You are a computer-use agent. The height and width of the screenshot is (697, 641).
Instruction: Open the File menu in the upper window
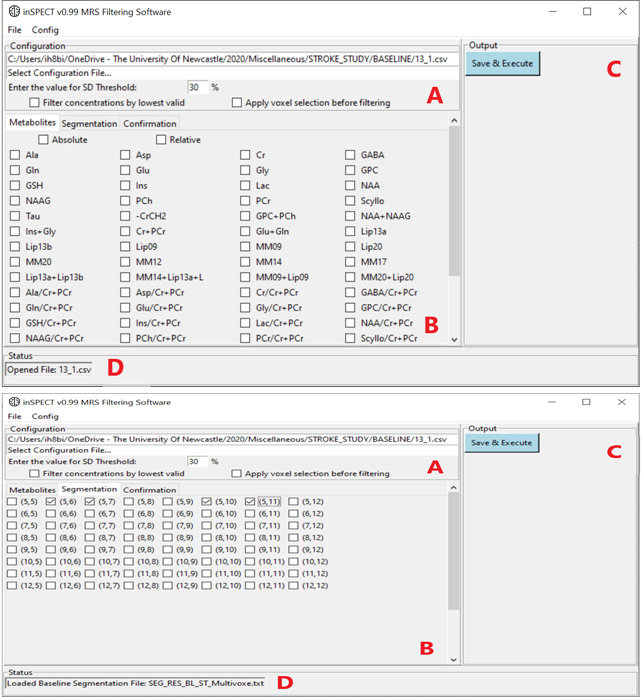(15, 30)
